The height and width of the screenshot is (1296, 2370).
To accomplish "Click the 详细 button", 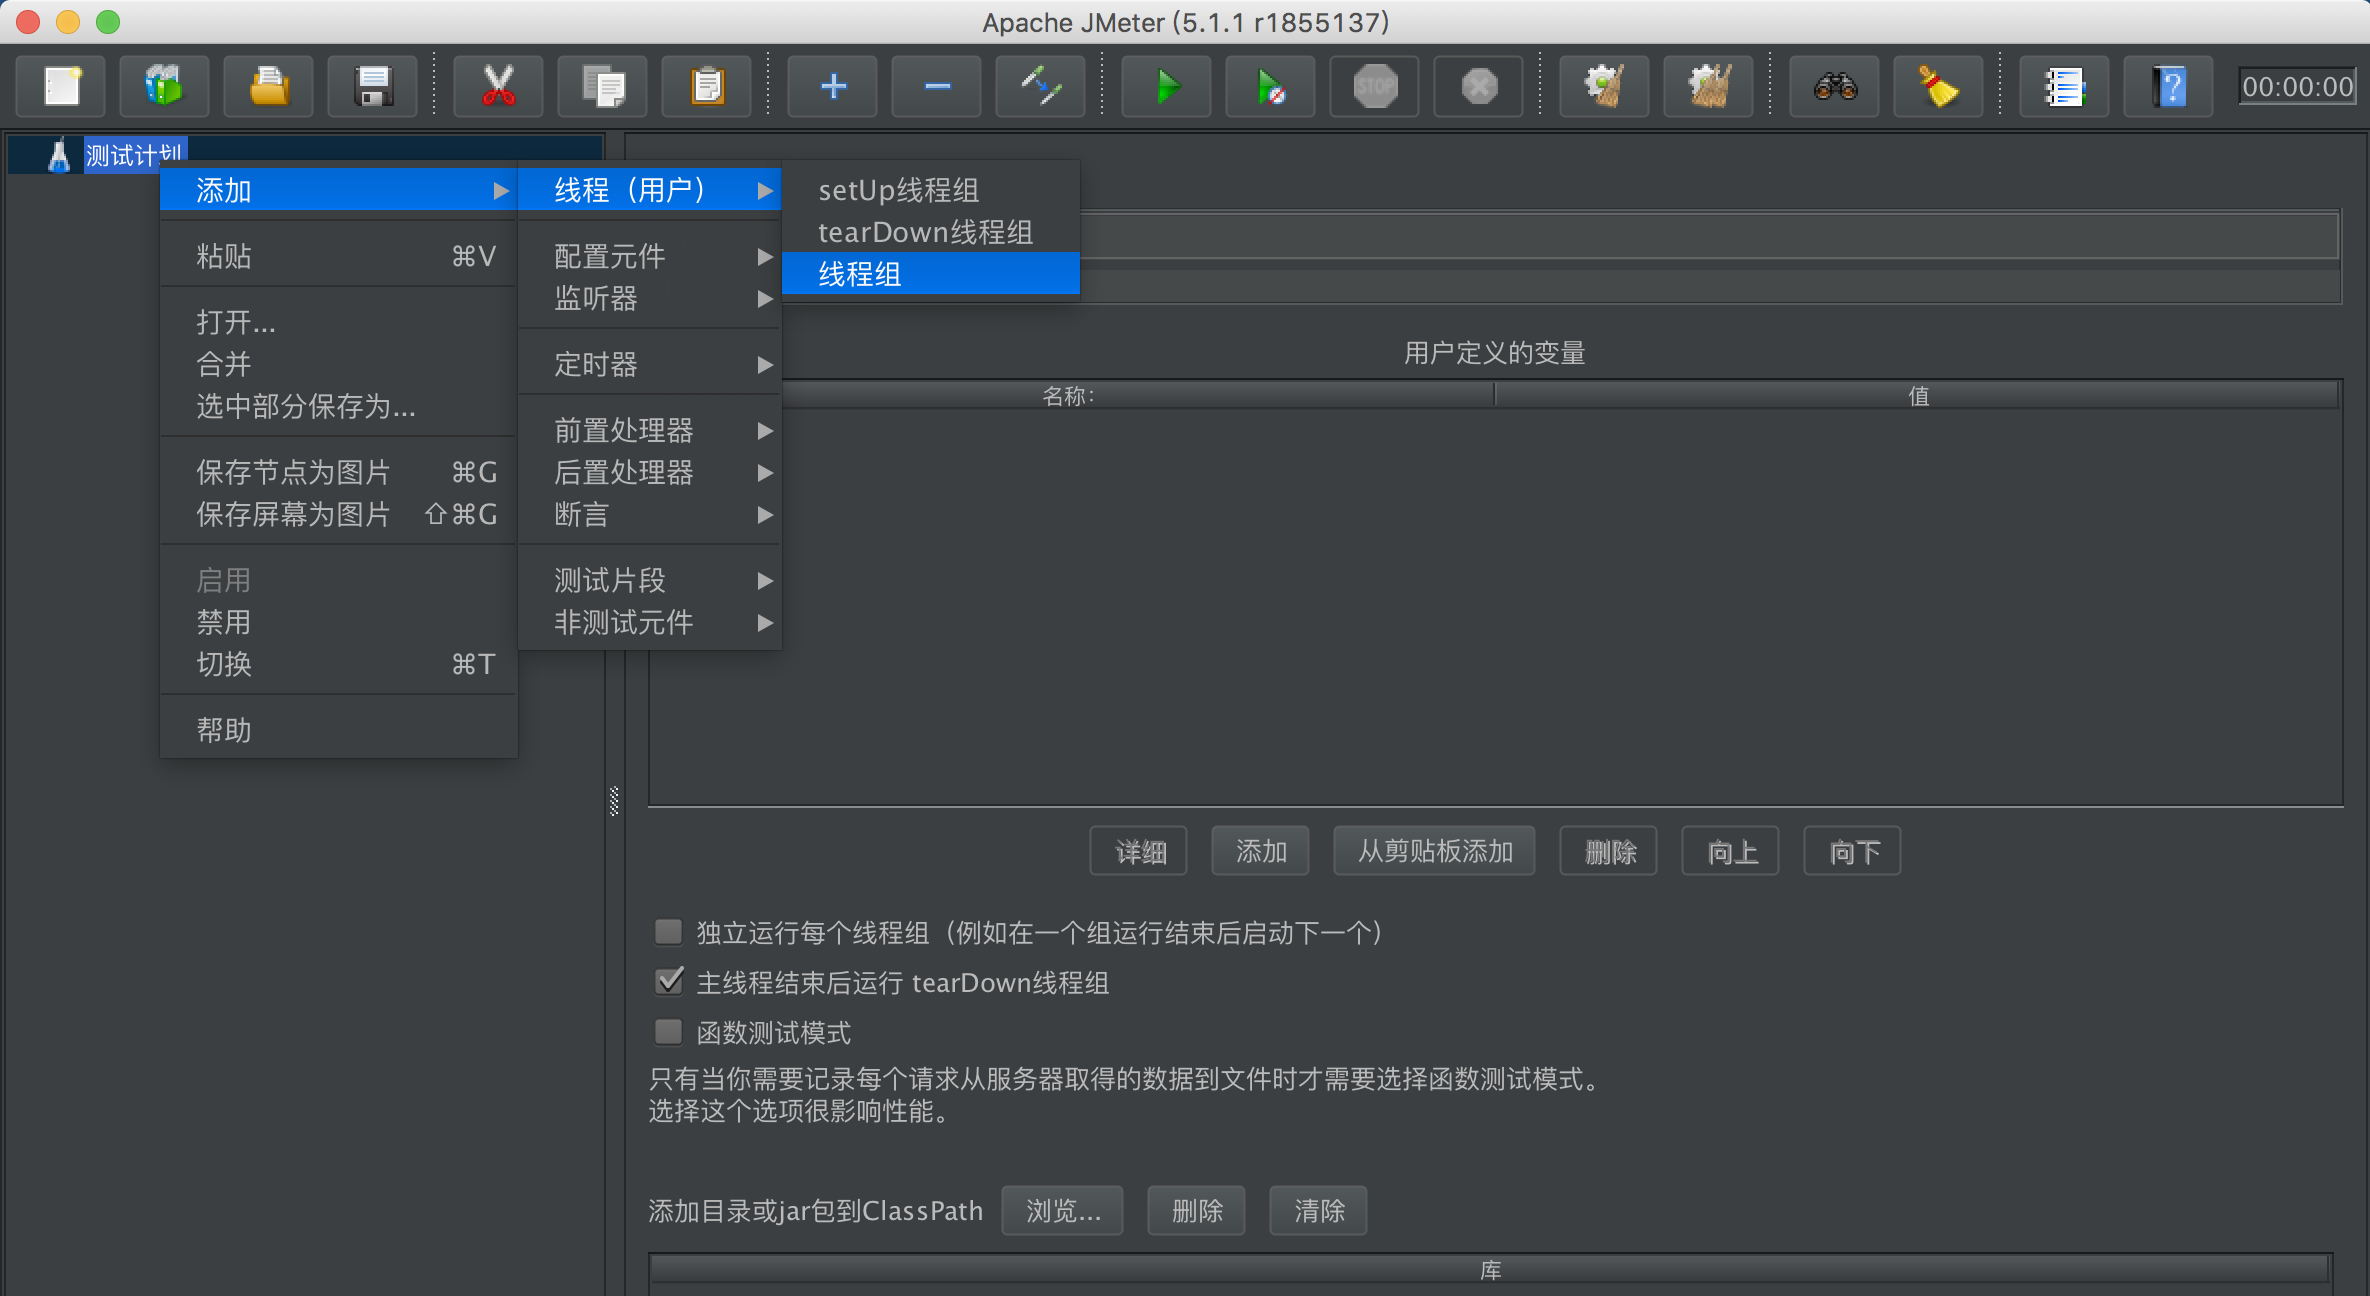I will [x=1139, y=851].
